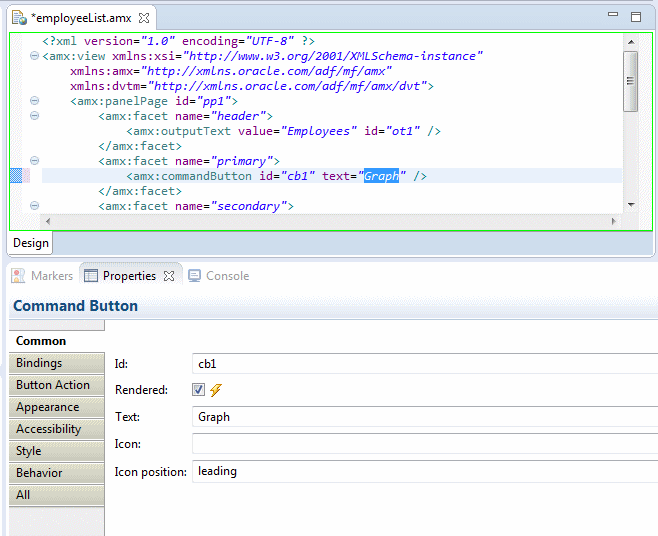Open the Style properties section

pos(57,451)
